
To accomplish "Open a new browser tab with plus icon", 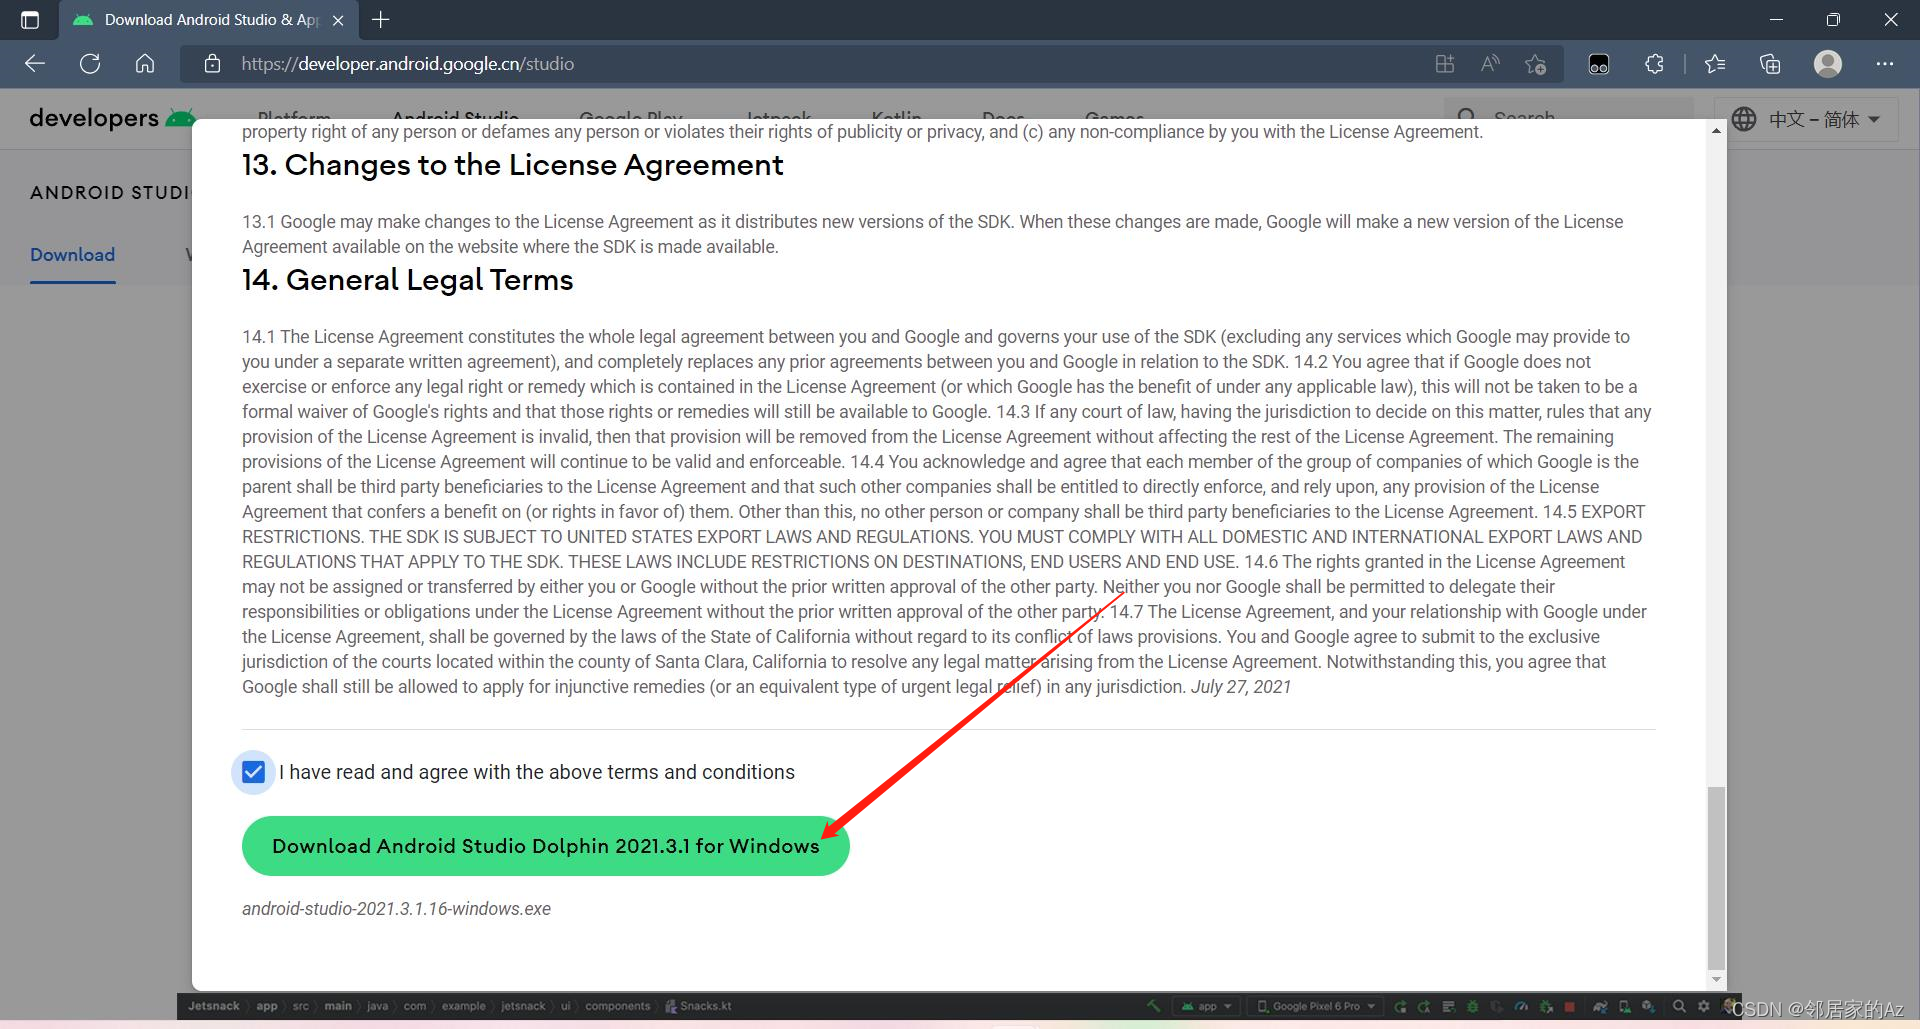I will (380, 20).
